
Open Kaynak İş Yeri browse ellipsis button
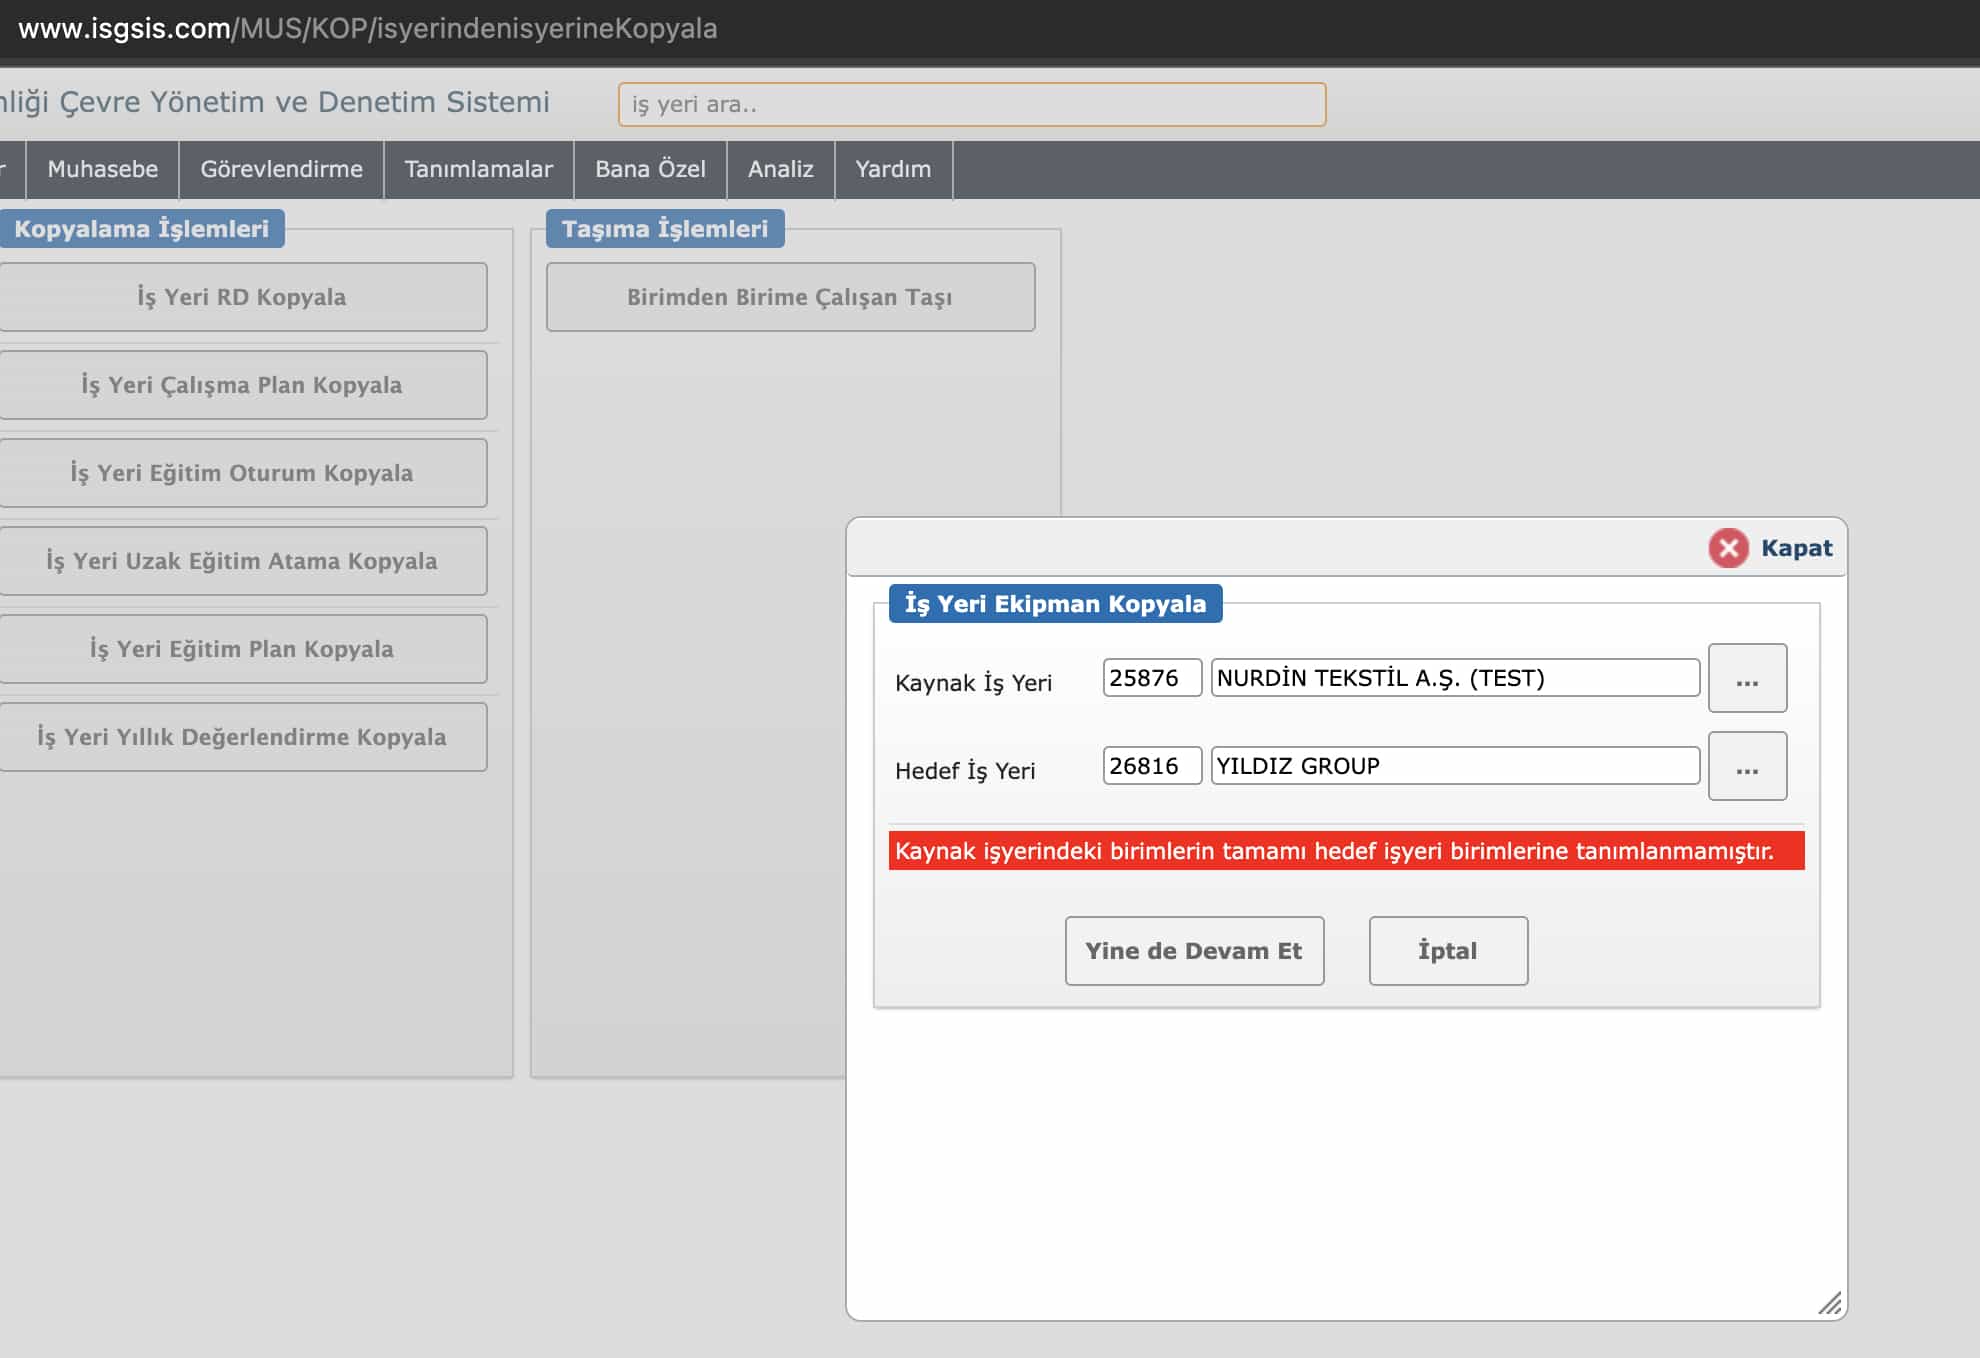1746,678
